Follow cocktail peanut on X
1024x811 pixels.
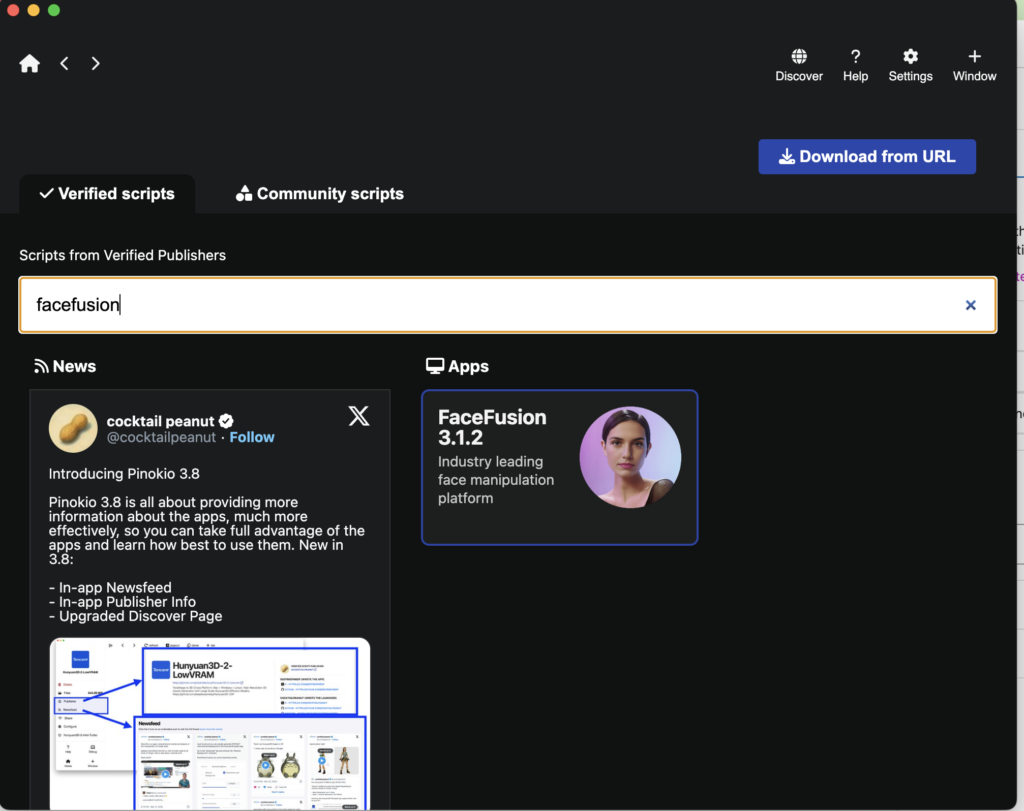(x=252, y=437)
